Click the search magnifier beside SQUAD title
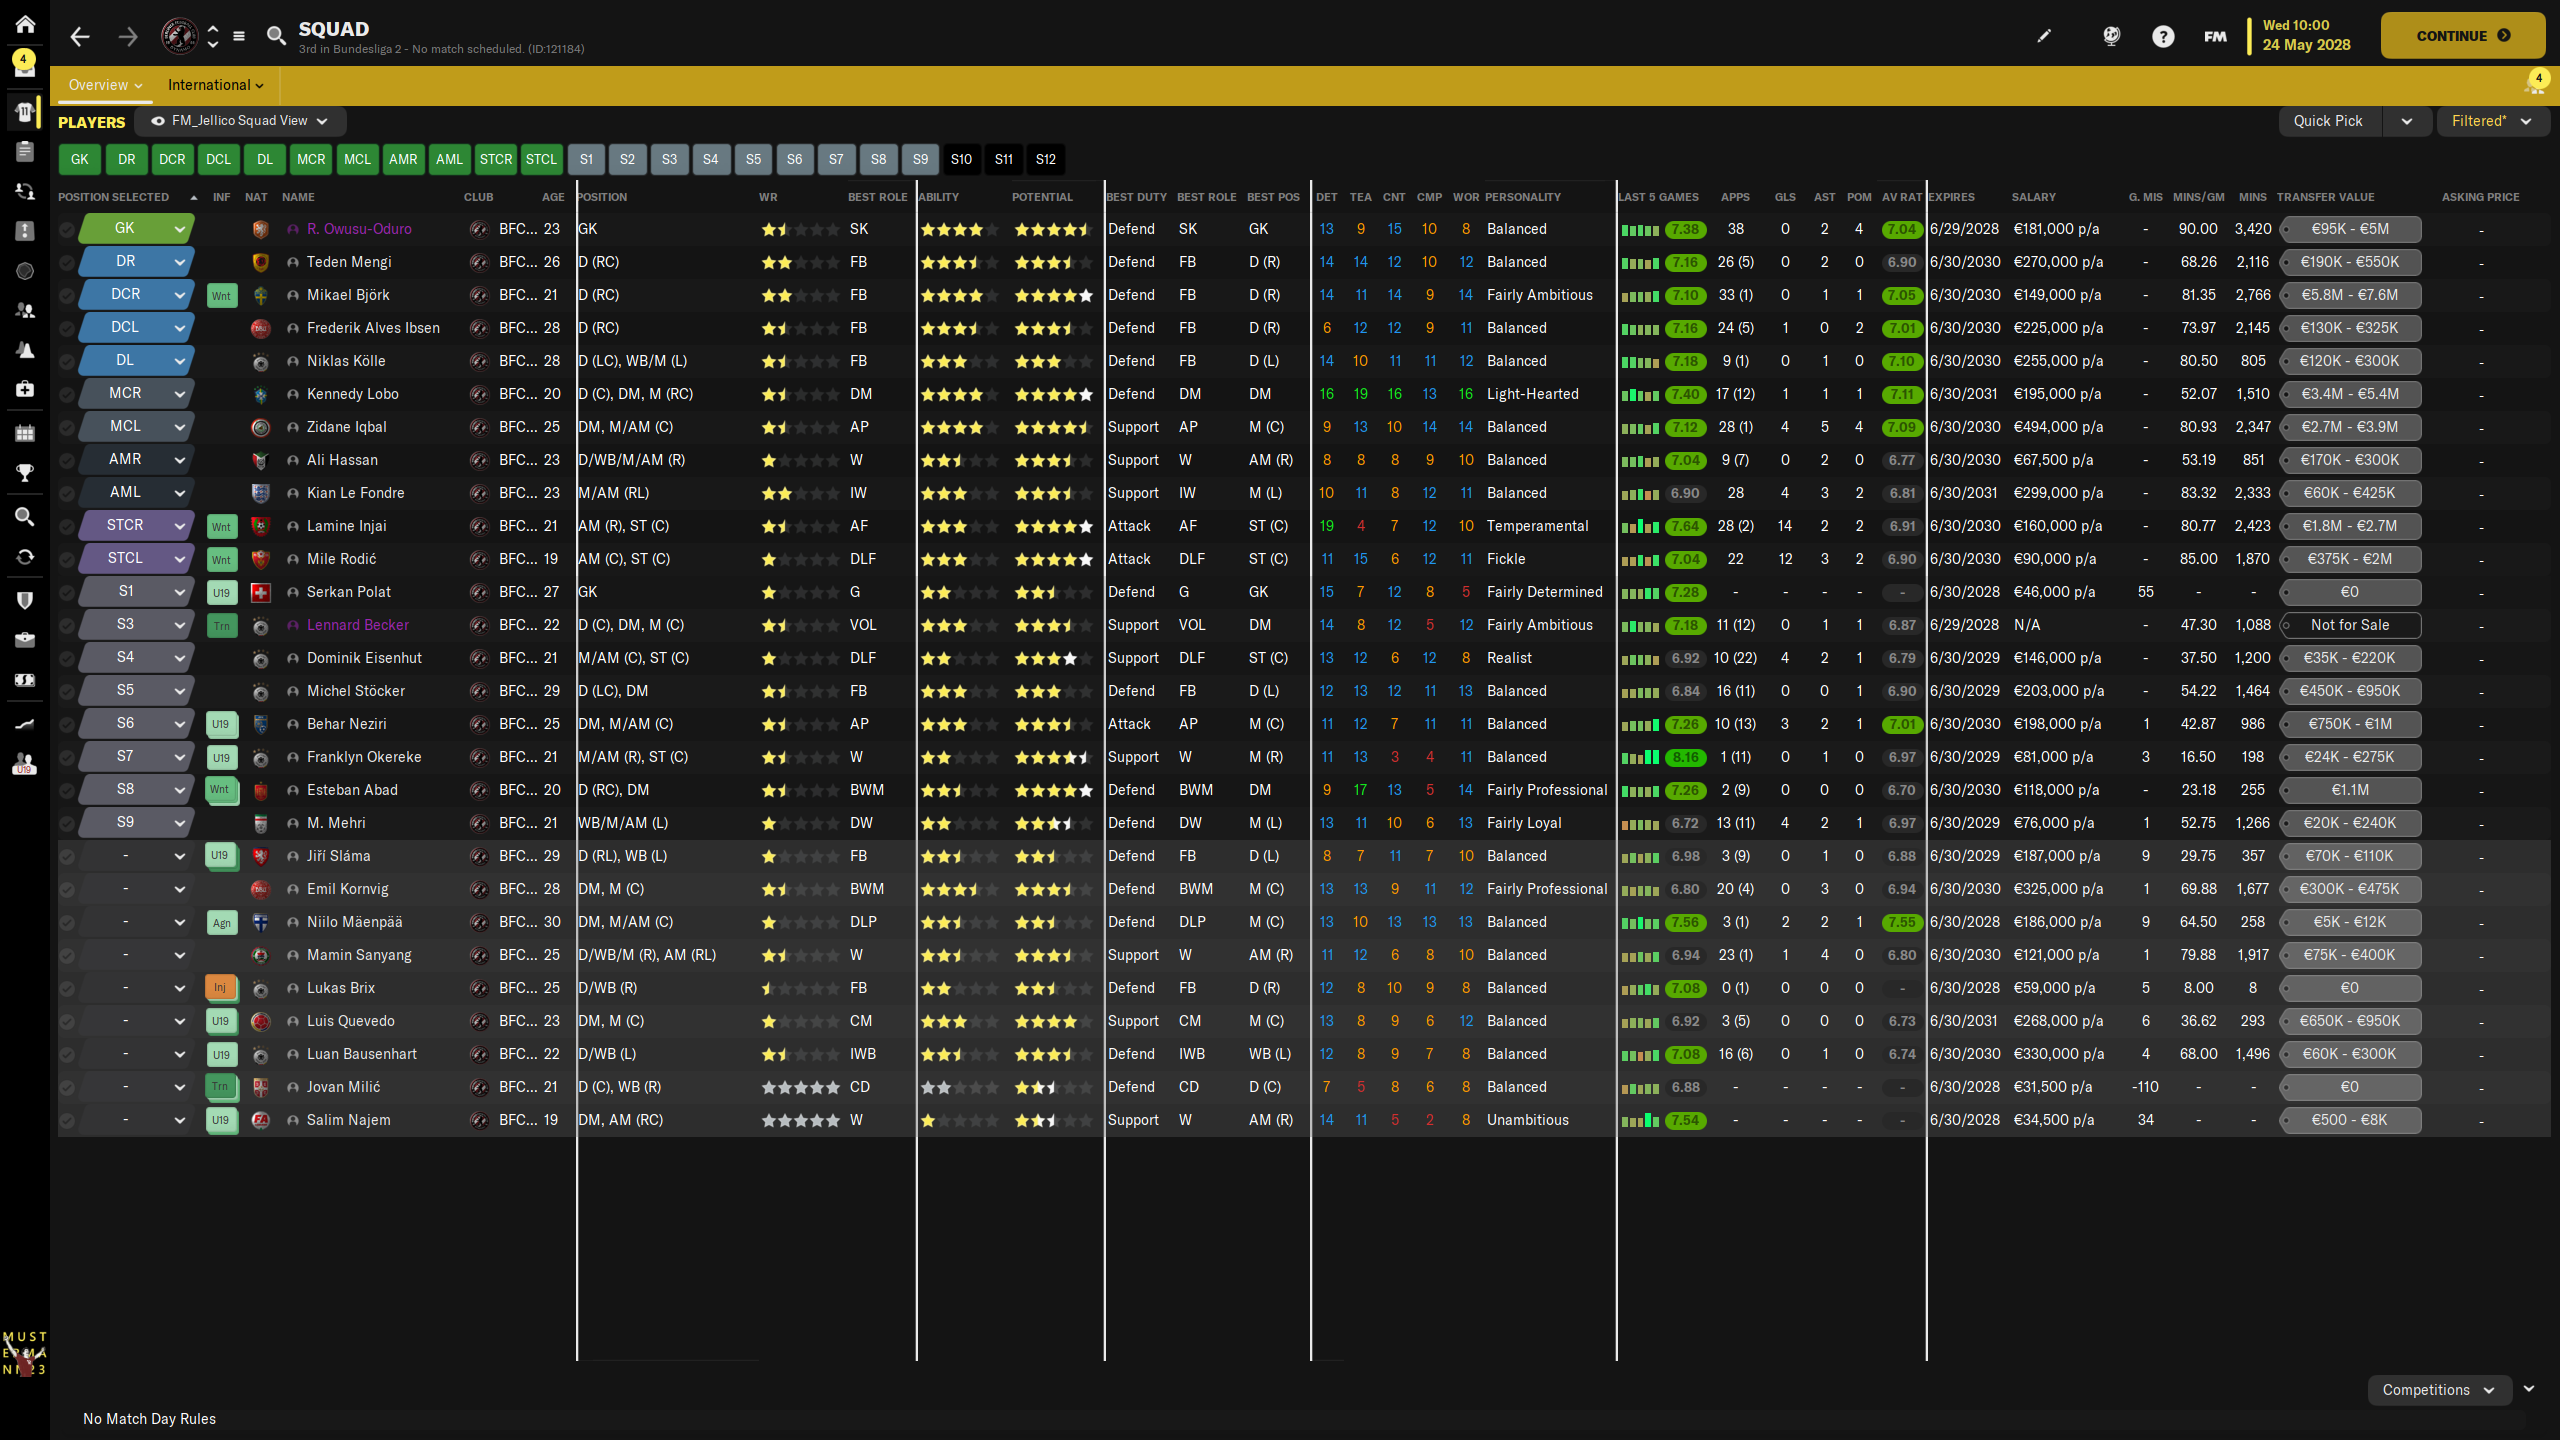This screenshot has height=1440, width=2560. click(x=276, y=36)
